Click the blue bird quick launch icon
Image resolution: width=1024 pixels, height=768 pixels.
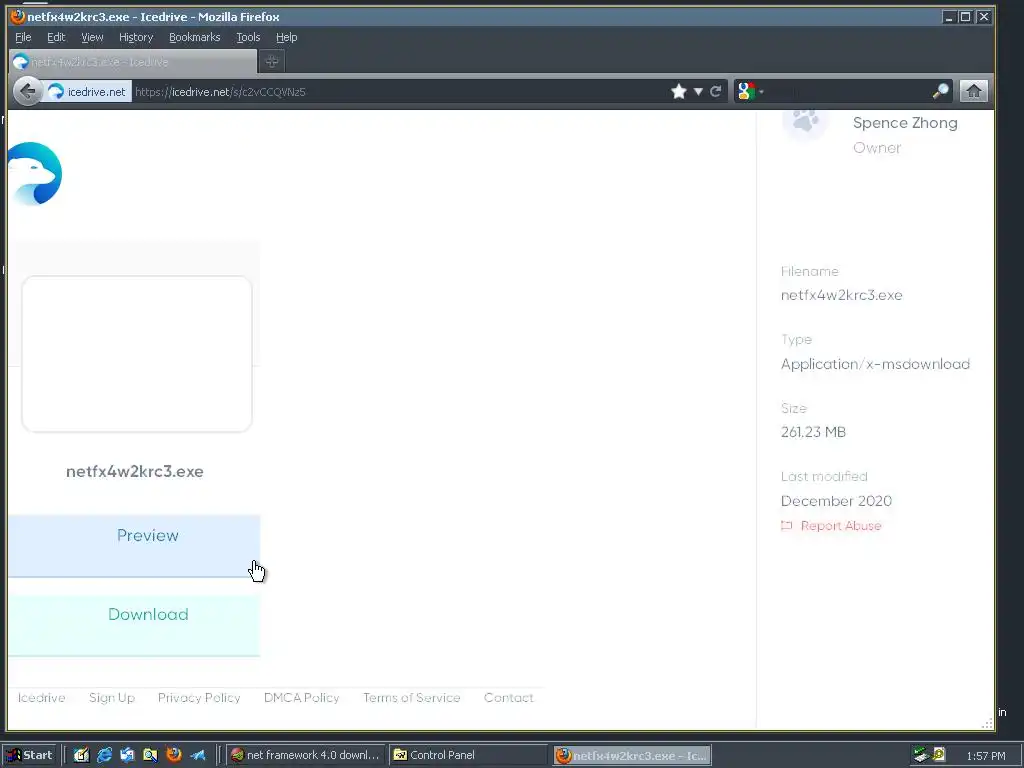point(198,755)
